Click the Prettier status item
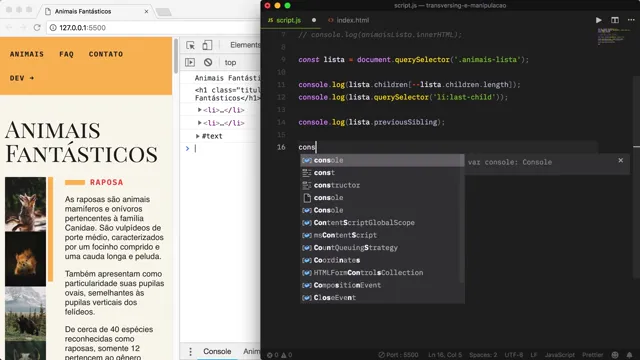The image size is (640, 360). 593,355
